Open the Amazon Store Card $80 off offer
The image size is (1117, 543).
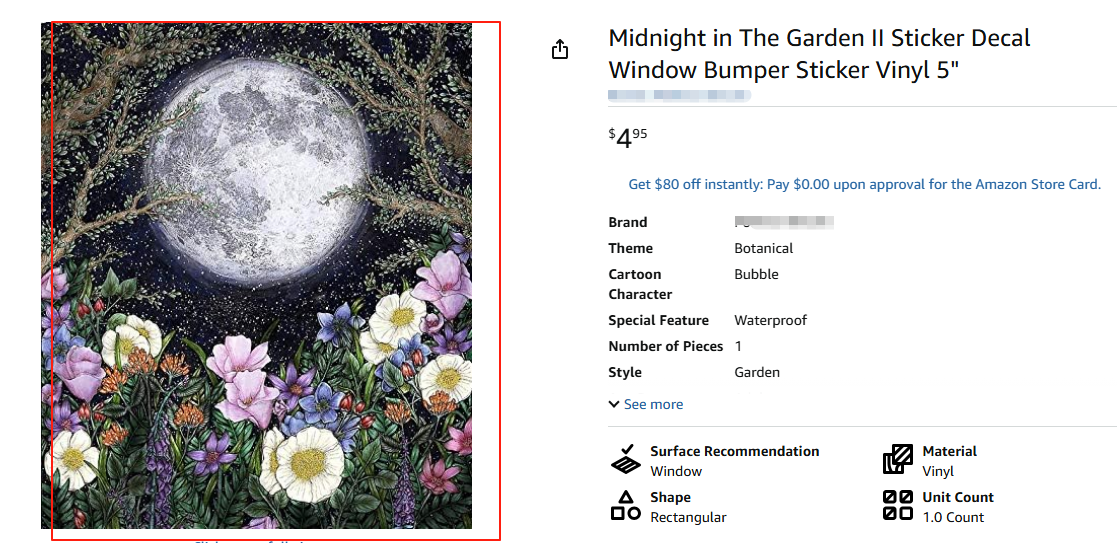pyautogui.click(x=864, y=185)
